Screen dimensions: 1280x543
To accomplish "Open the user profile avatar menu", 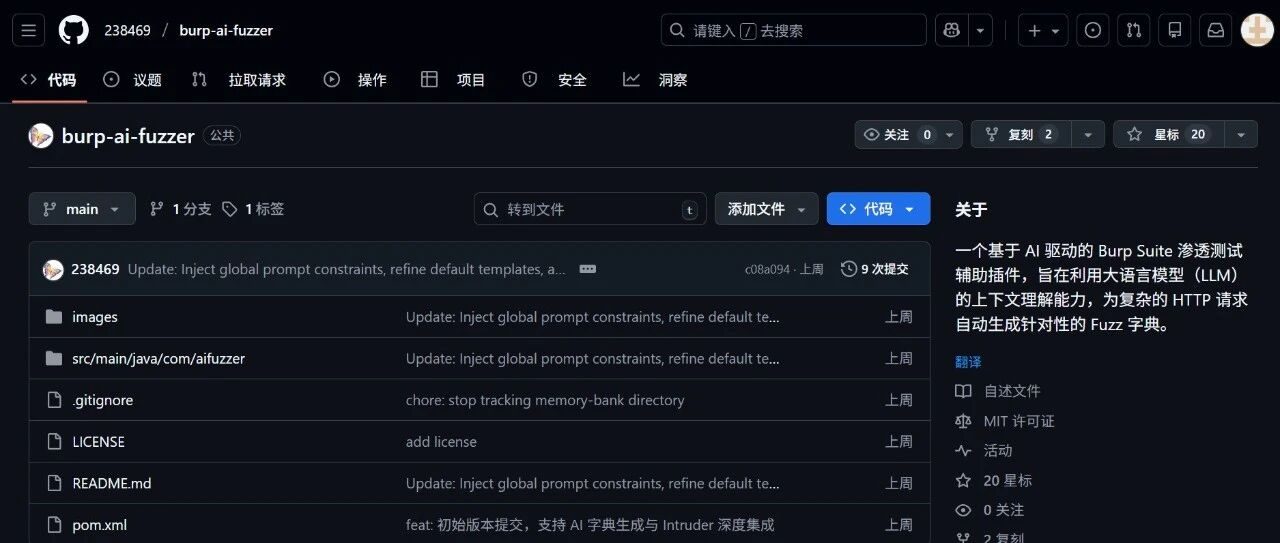I will point(1257,30).
